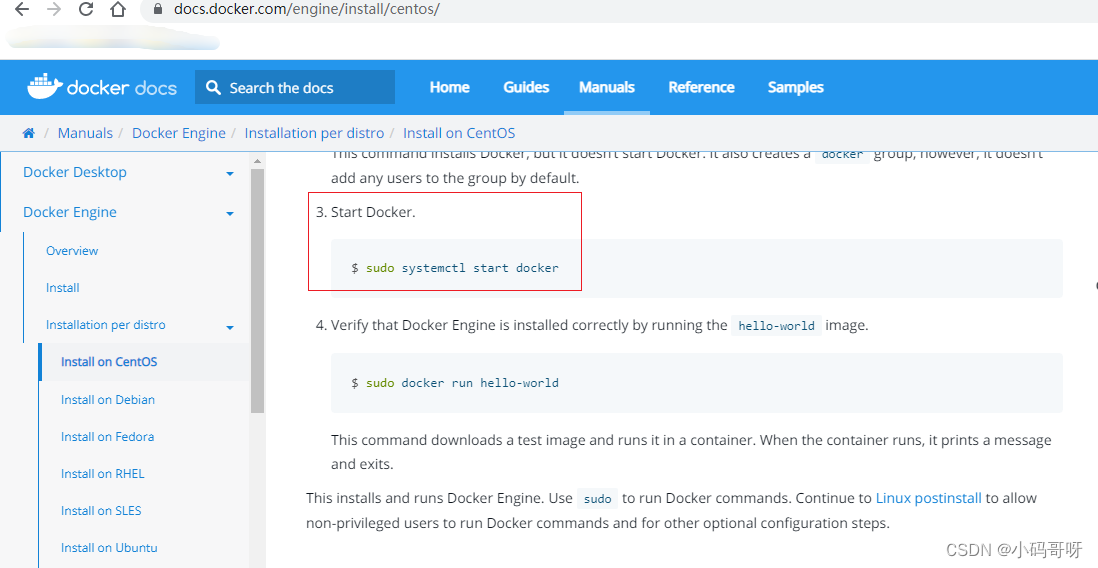This screenshot has width=1098, height=568.
Task: Click the padlock site security icon
Action: pyautogui.click(x=158, y=9)
